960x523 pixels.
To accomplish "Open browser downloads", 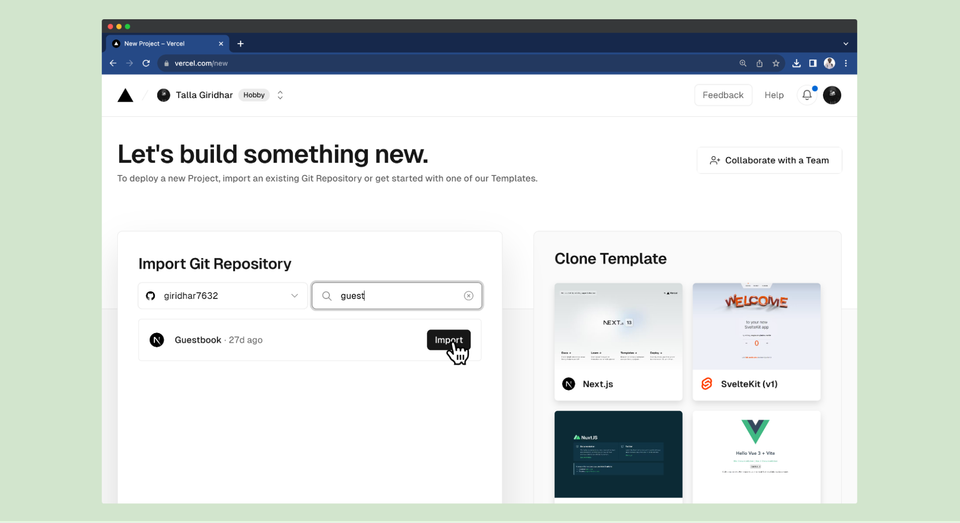I will tap(796, 63).
